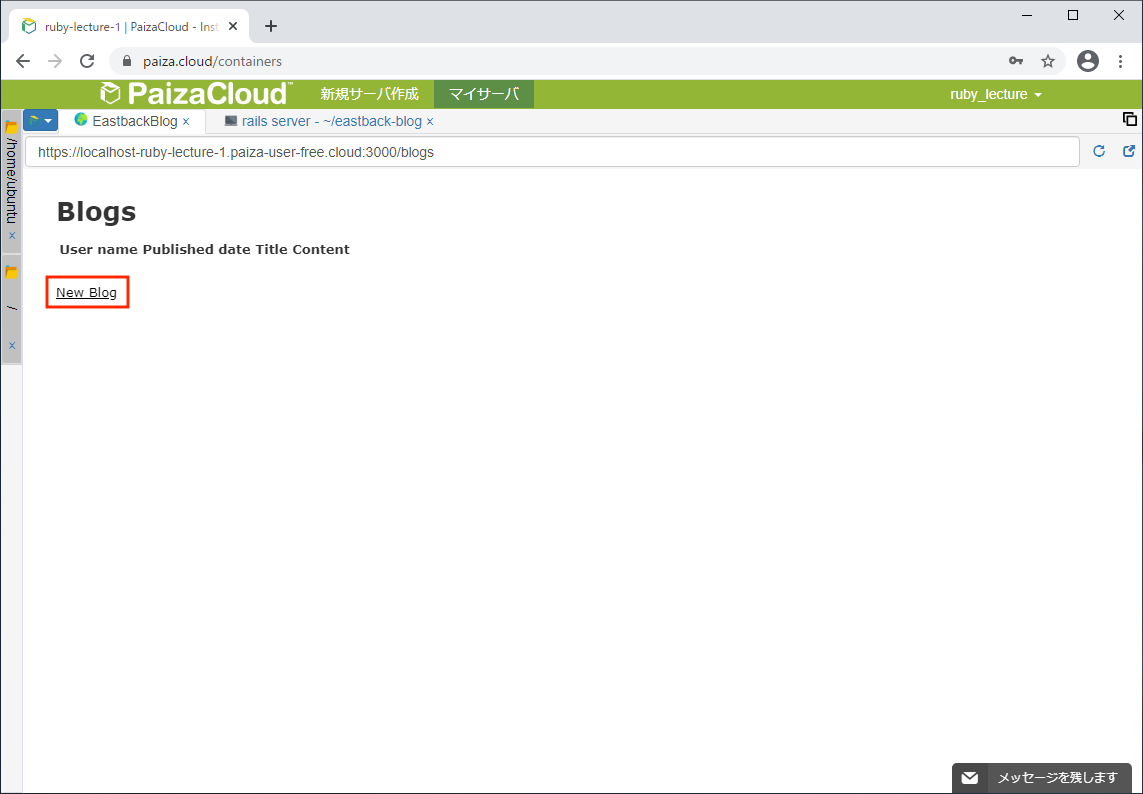Select the ruby-lecture-1 PaizaCloud browser tab
Image resolution: width=1143 pixels, height=794 pixels.
pos(129,26)
